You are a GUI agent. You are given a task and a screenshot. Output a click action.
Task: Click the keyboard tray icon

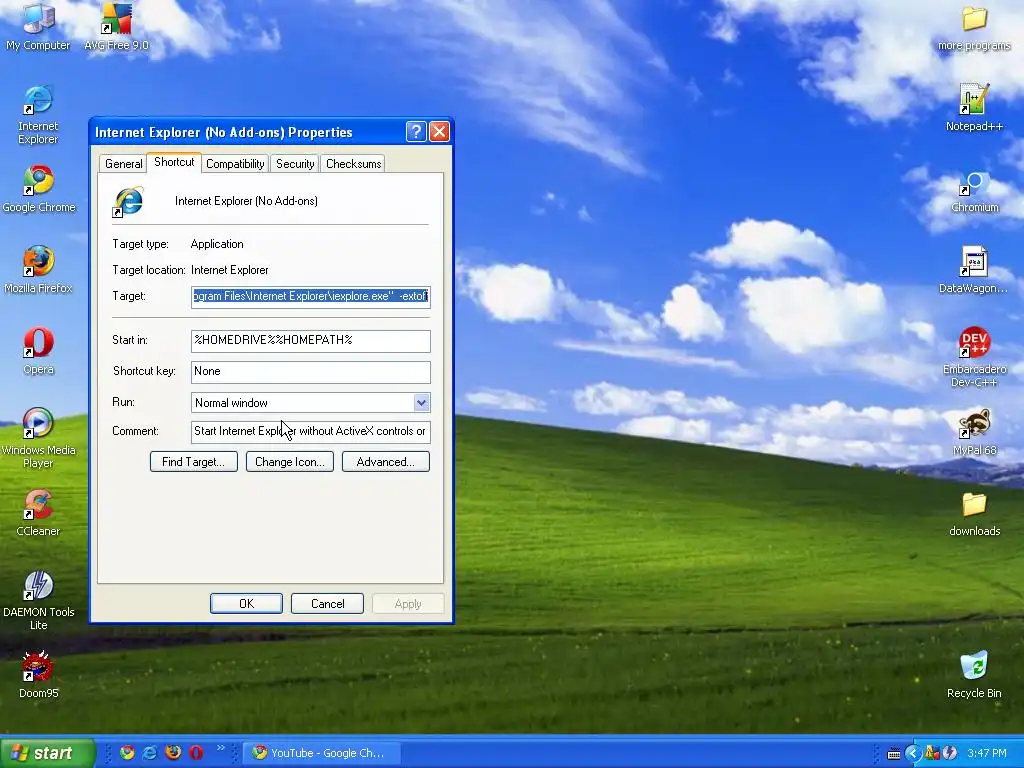point(893,754)
